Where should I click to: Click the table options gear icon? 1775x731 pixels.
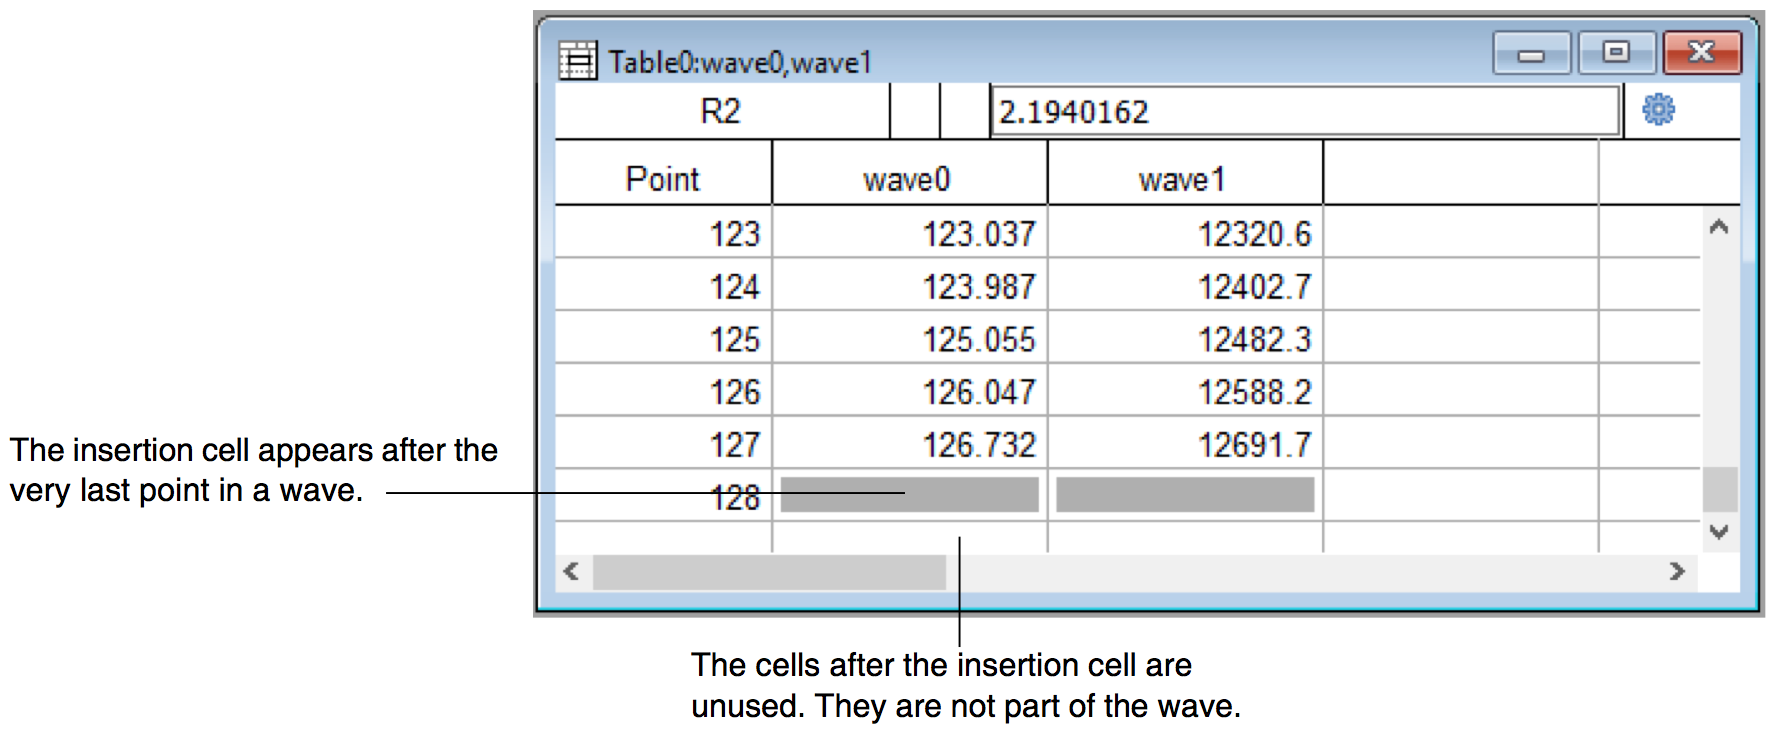pyautogui.click(x=1658, y=109)
